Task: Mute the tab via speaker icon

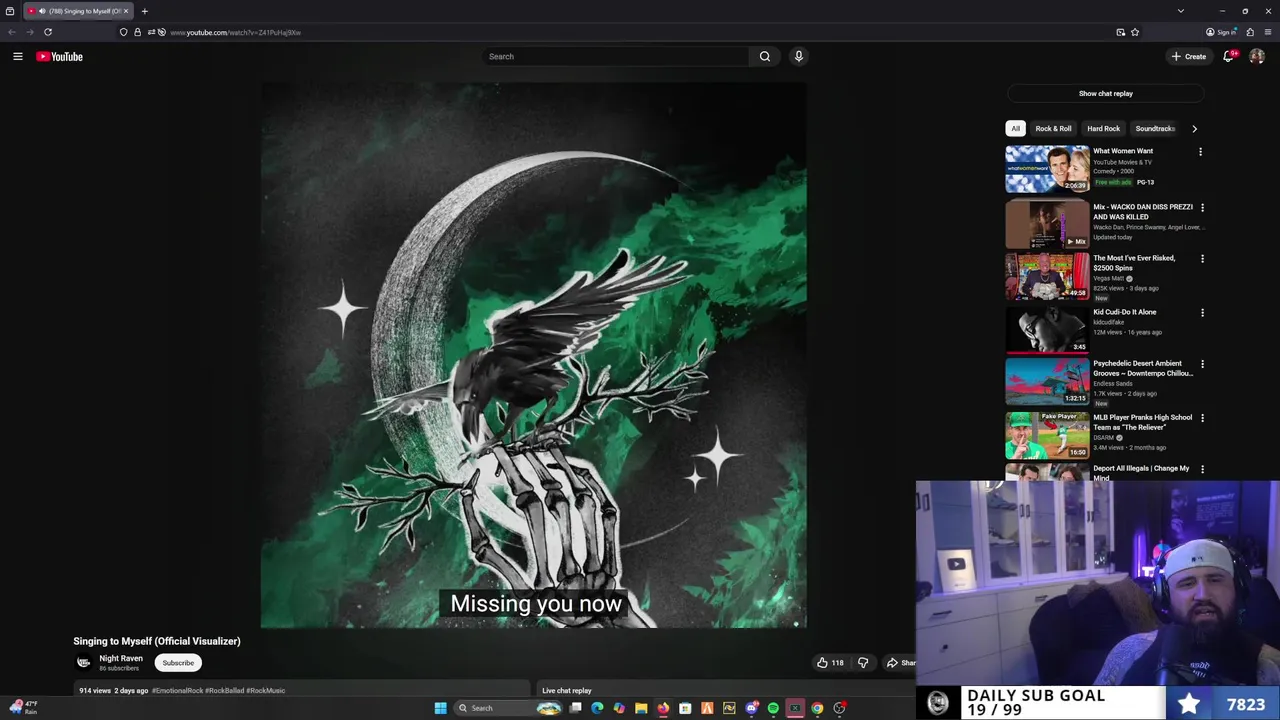Action: coord(42,11)
